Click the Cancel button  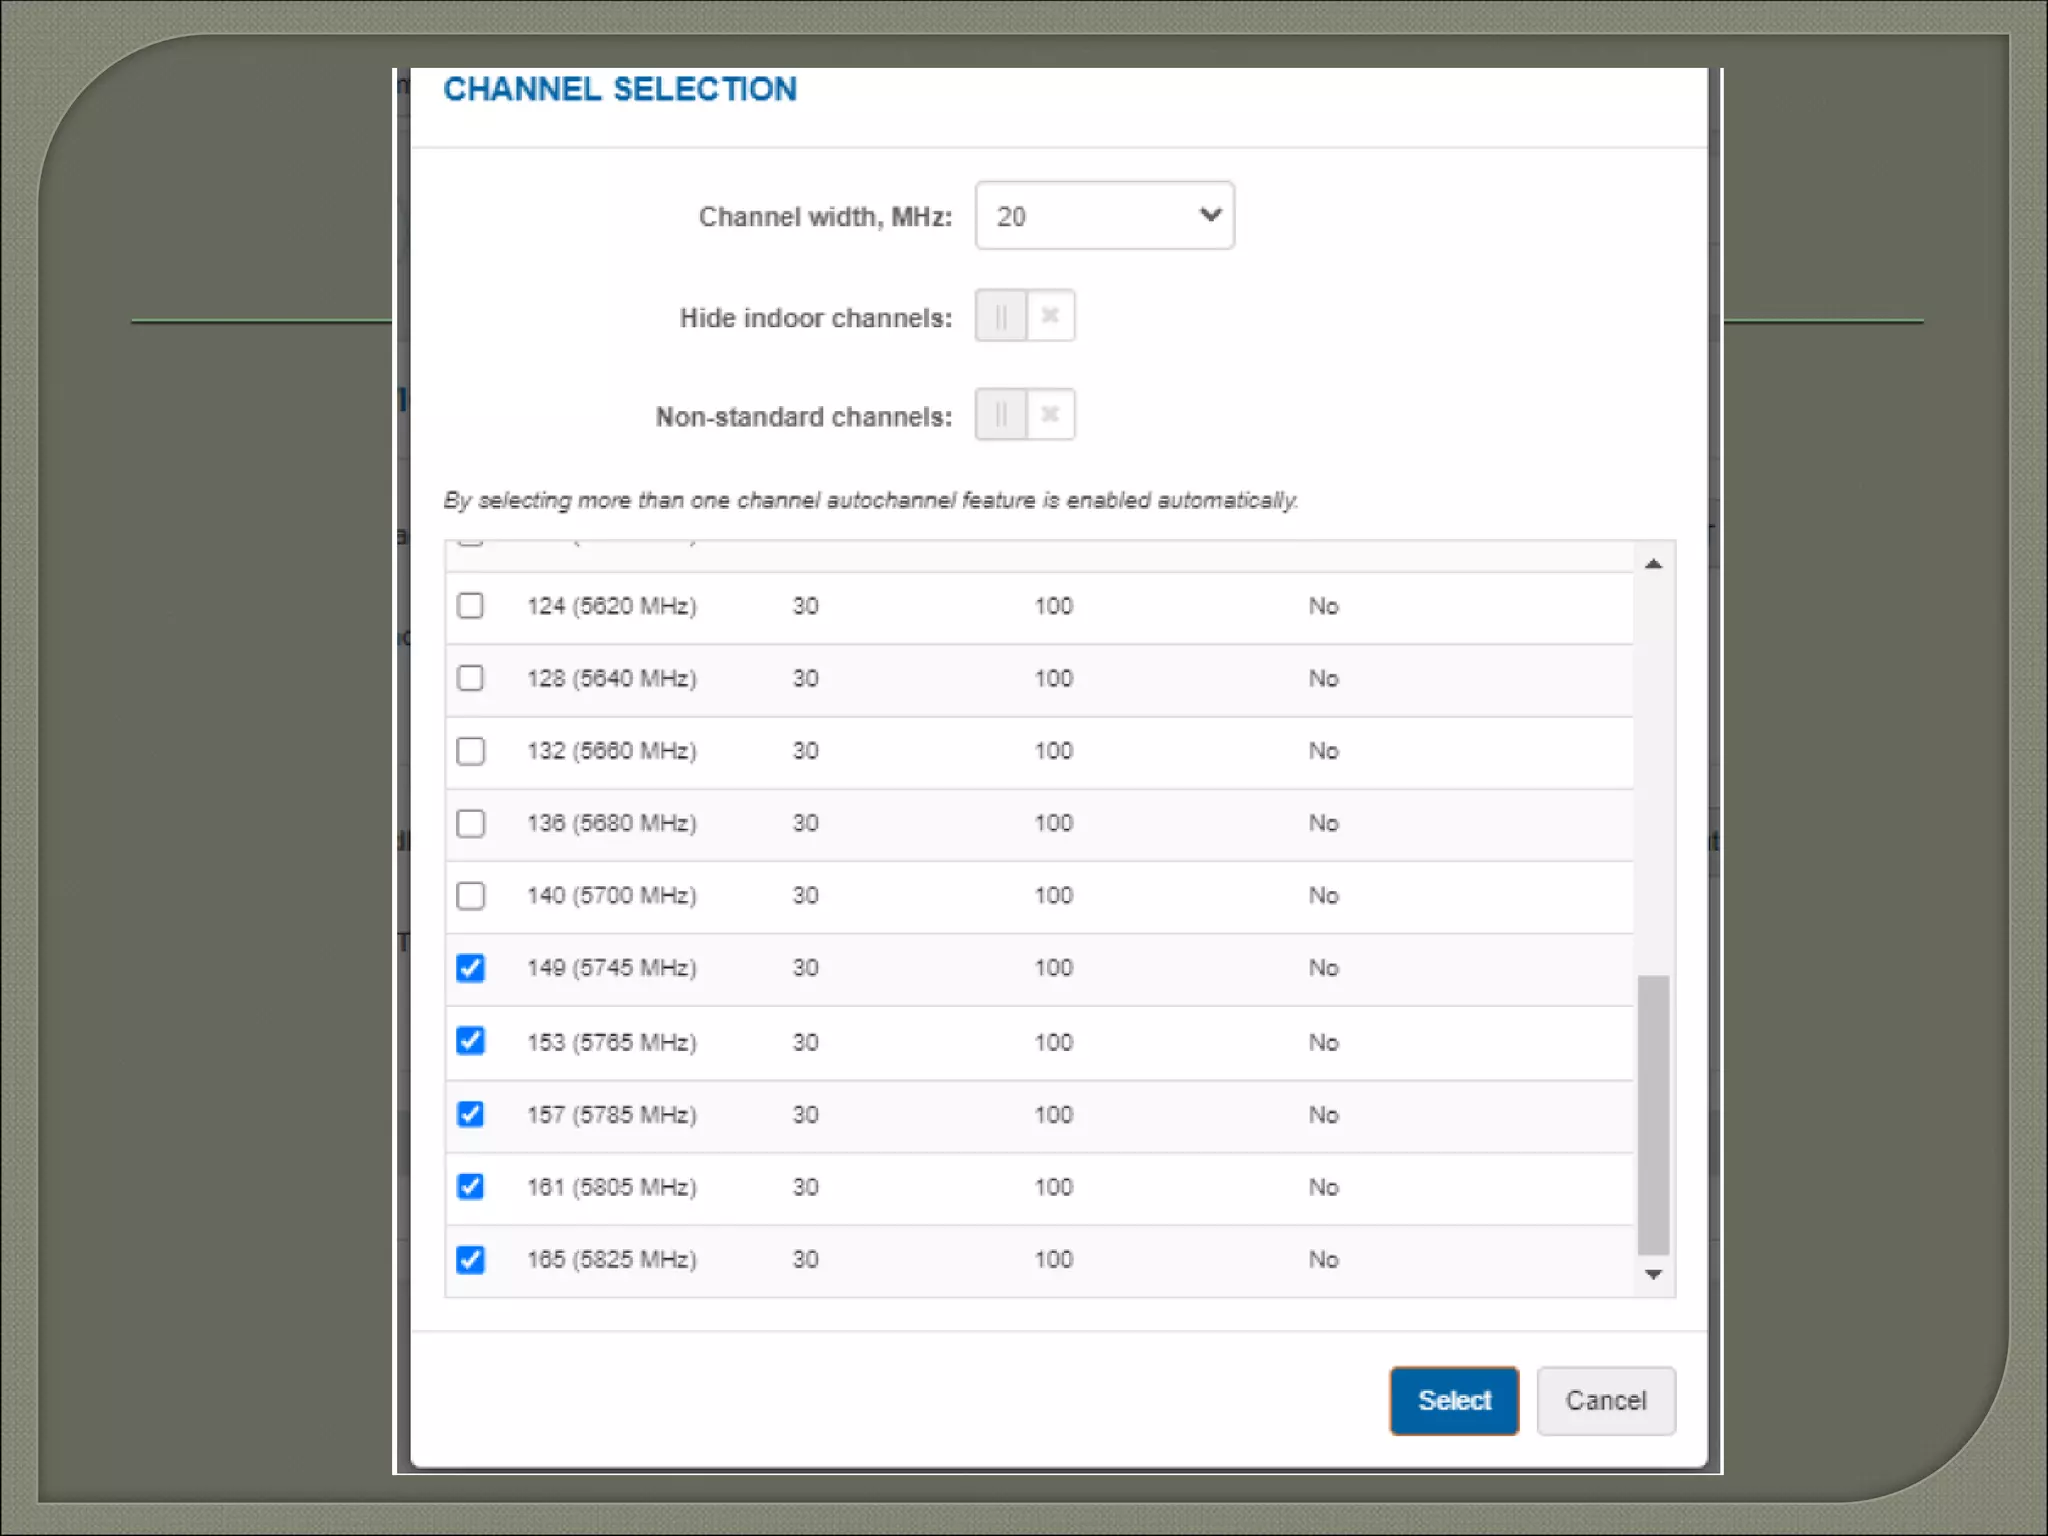click(x=1605, y=1400)
